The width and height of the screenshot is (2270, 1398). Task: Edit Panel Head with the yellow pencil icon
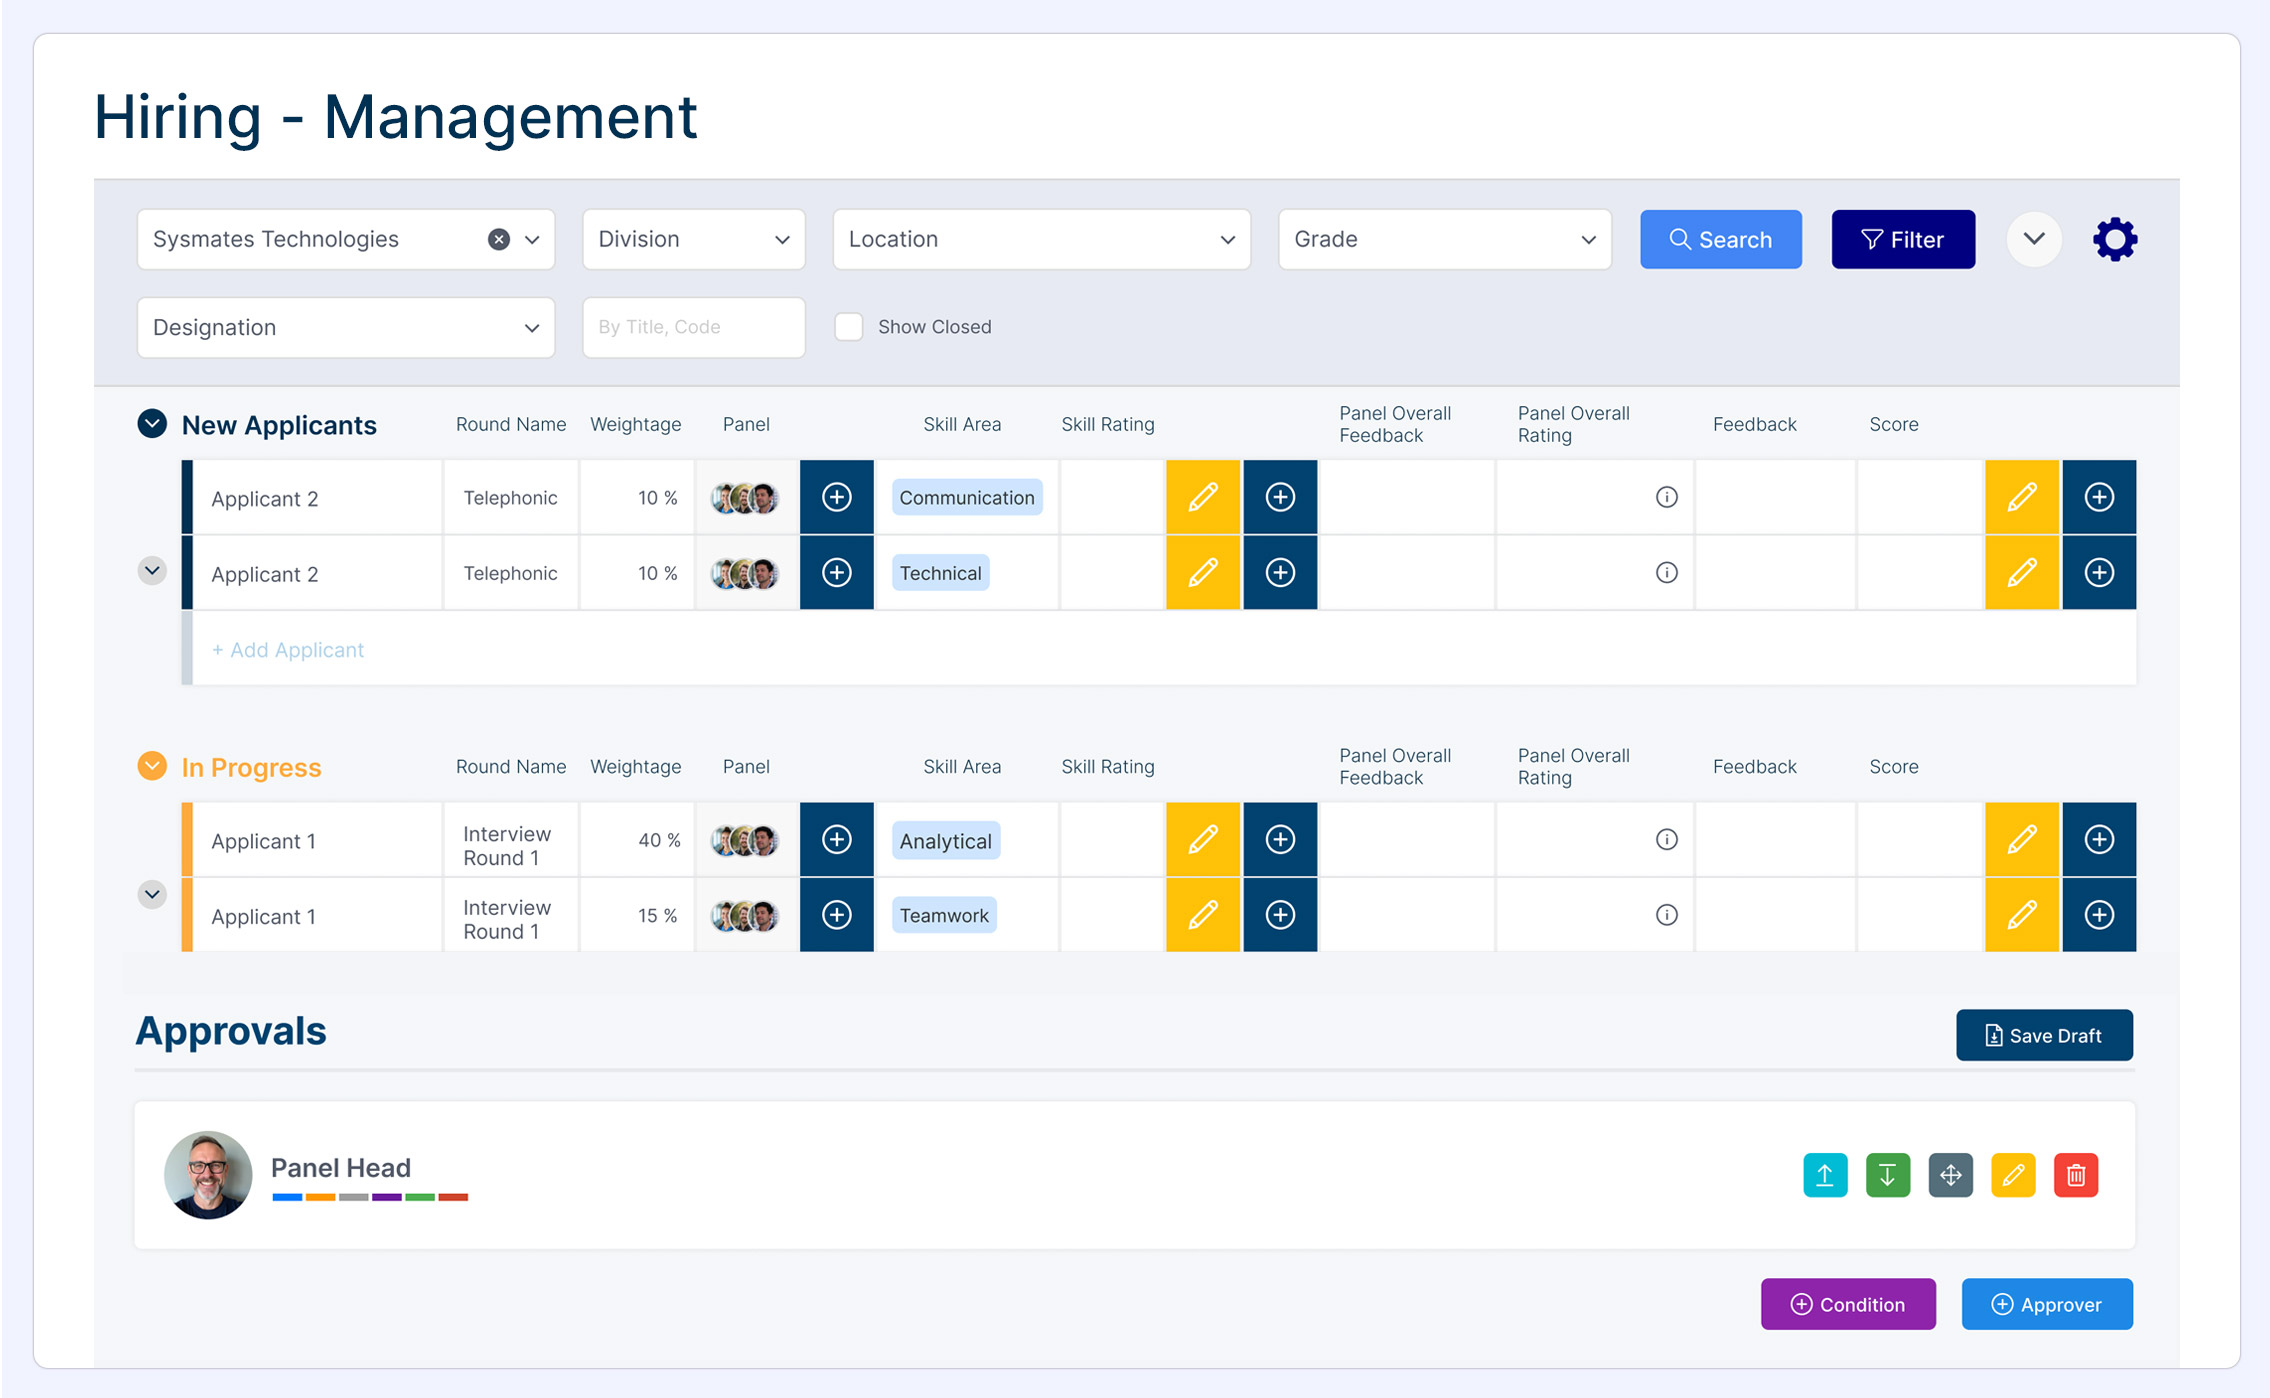tap(2013, 1175)
